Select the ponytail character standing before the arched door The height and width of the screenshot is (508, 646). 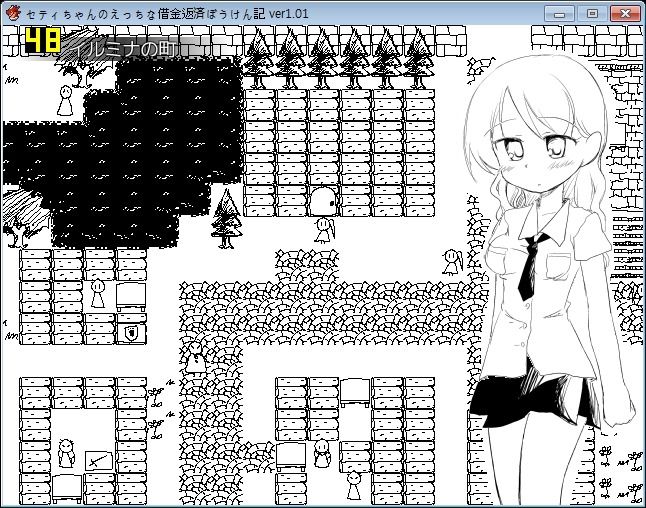(325, 230)
